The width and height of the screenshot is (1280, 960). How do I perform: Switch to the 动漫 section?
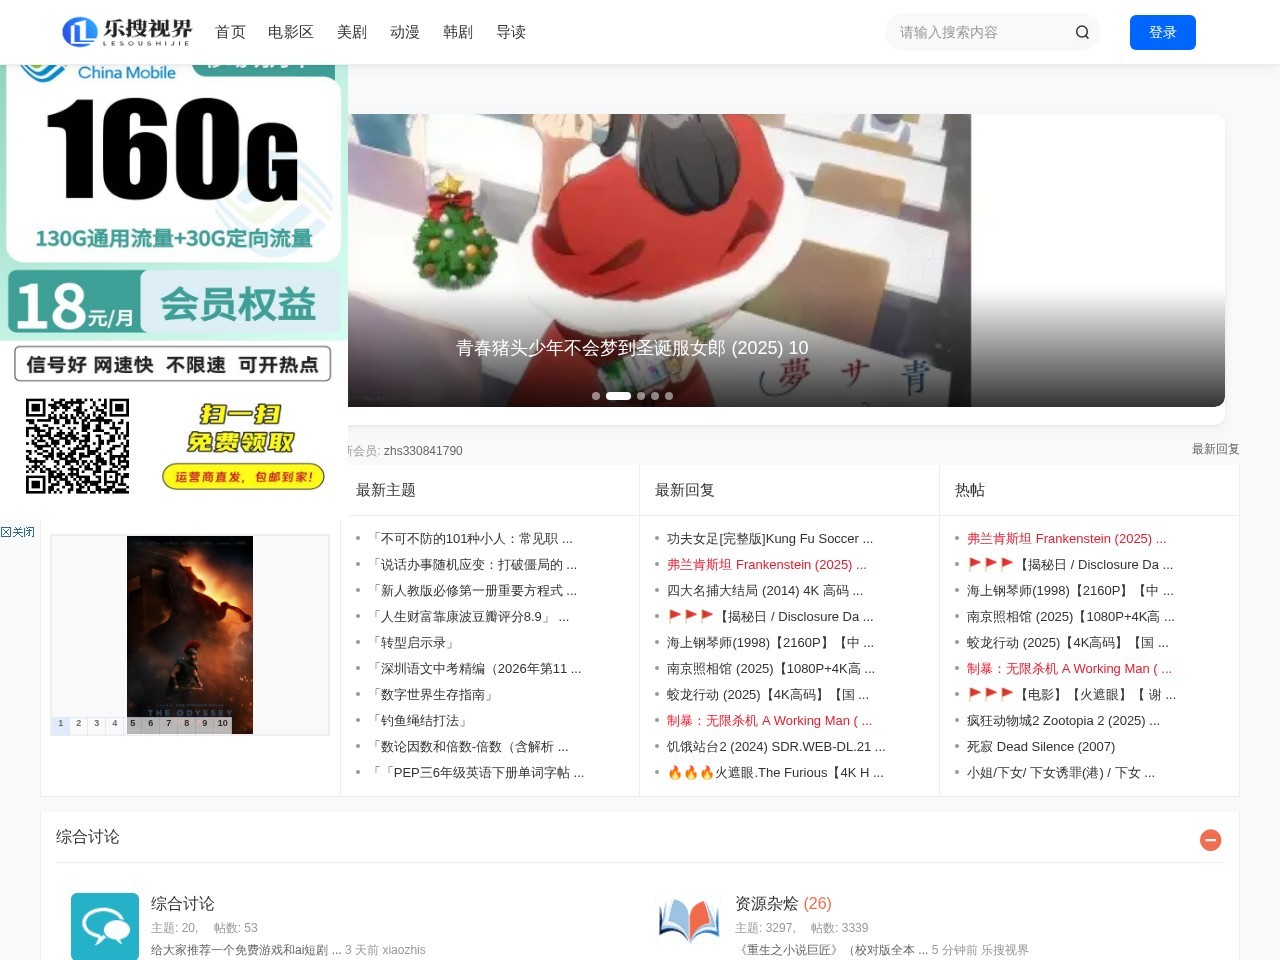pyautogui.click(x=405, y=32)
